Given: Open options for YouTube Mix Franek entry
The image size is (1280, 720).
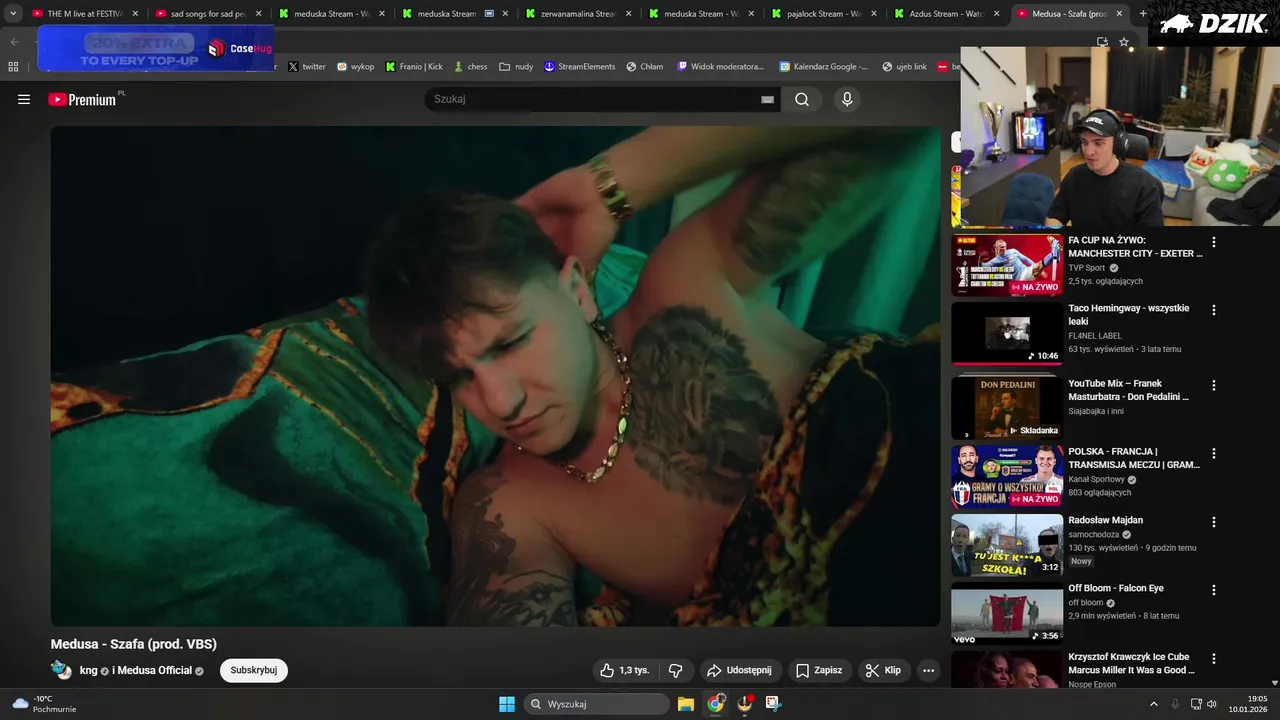Looking at the screenshot, I should pos(1214,385).
